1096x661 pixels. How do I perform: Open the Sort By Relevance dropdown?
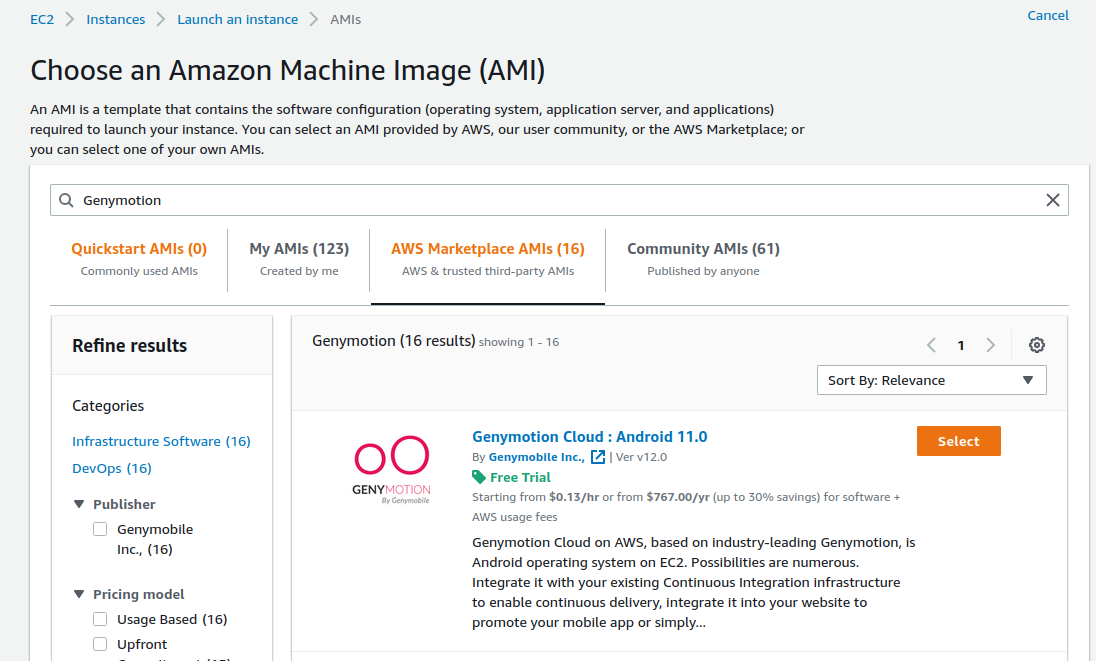pyautogui.click(x=931, y=380)
